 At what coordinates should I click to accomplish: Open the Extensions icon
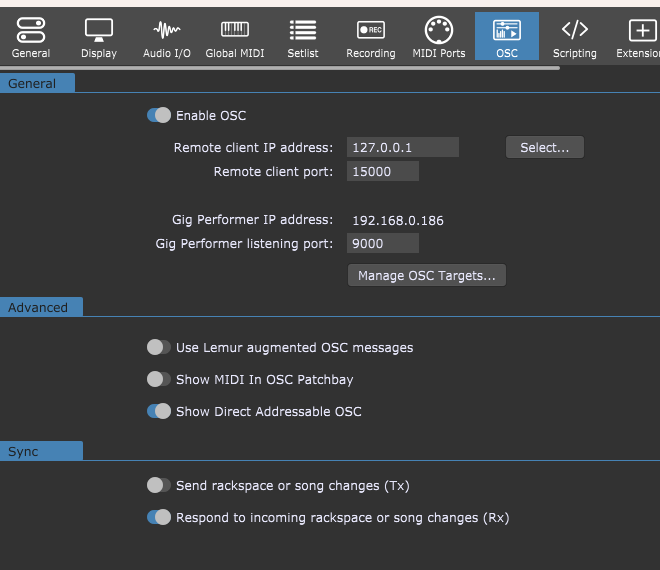[640, 31]
